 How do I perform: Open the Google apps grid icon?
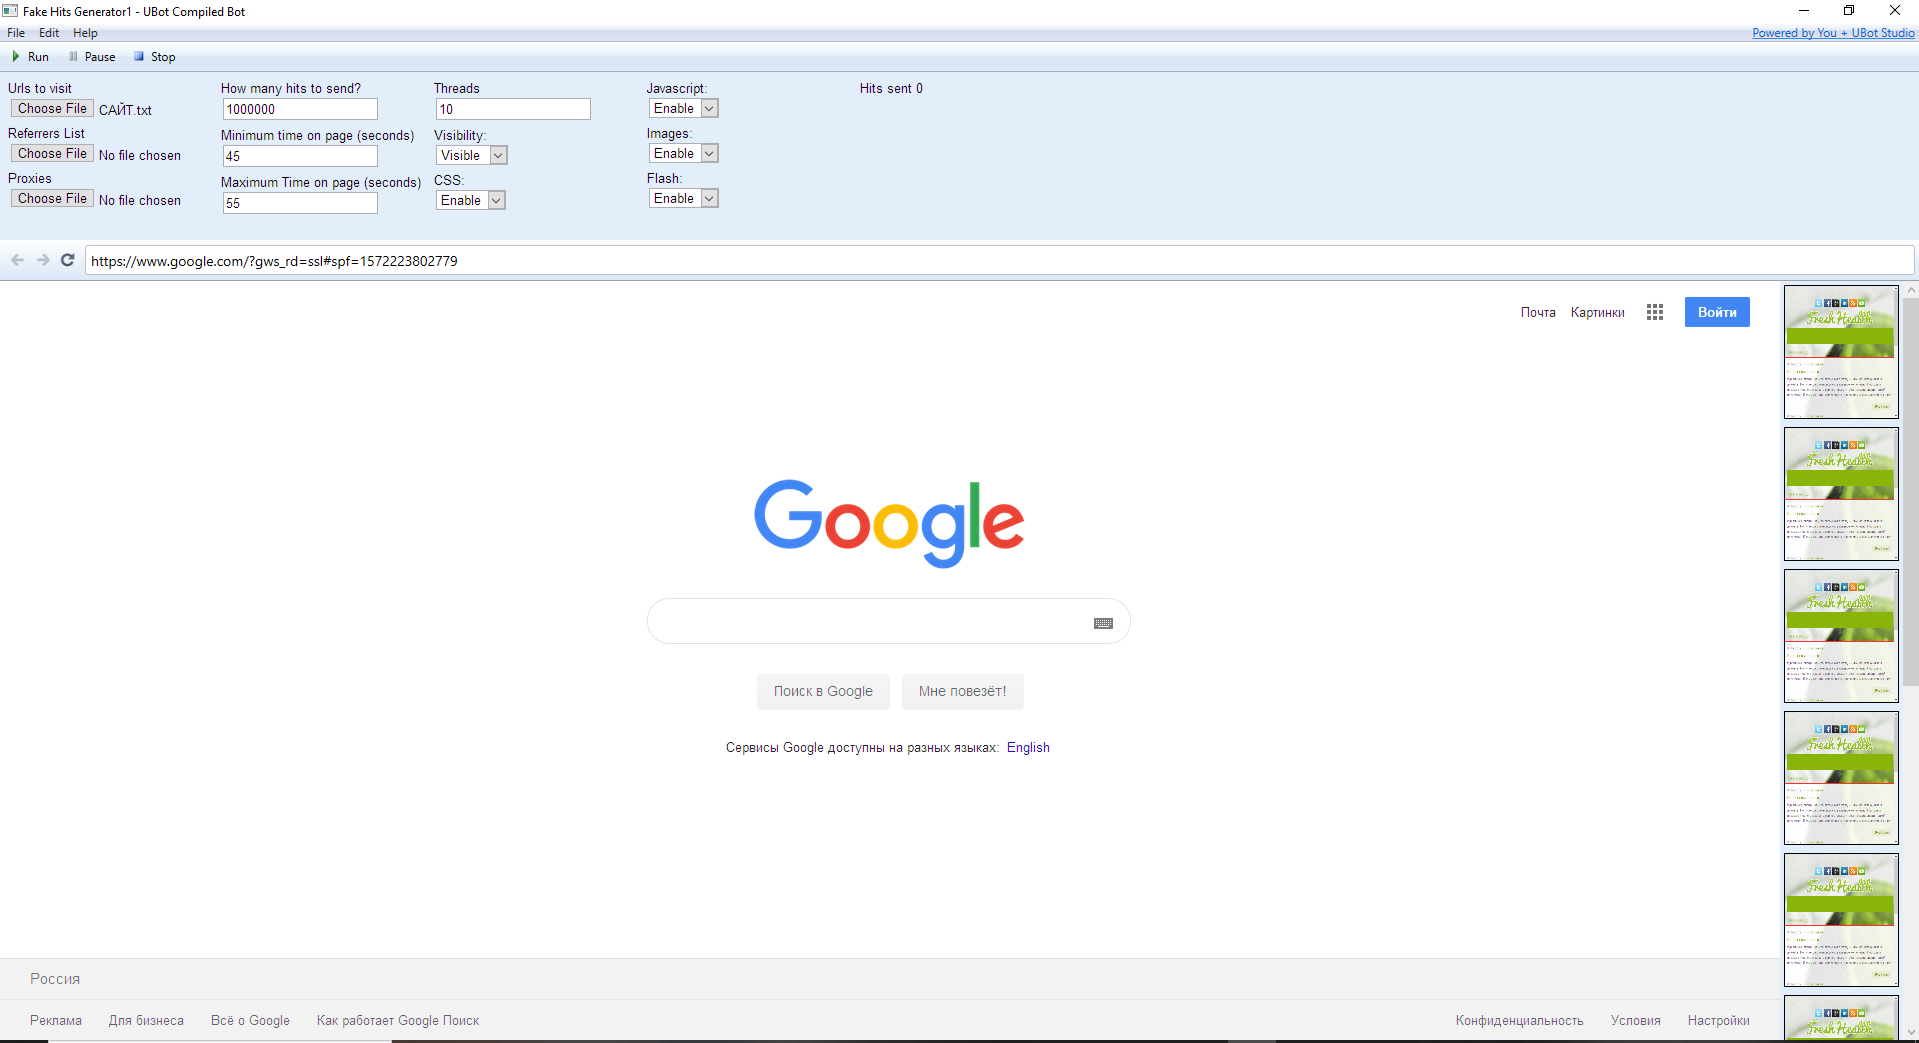point(1655,312)
